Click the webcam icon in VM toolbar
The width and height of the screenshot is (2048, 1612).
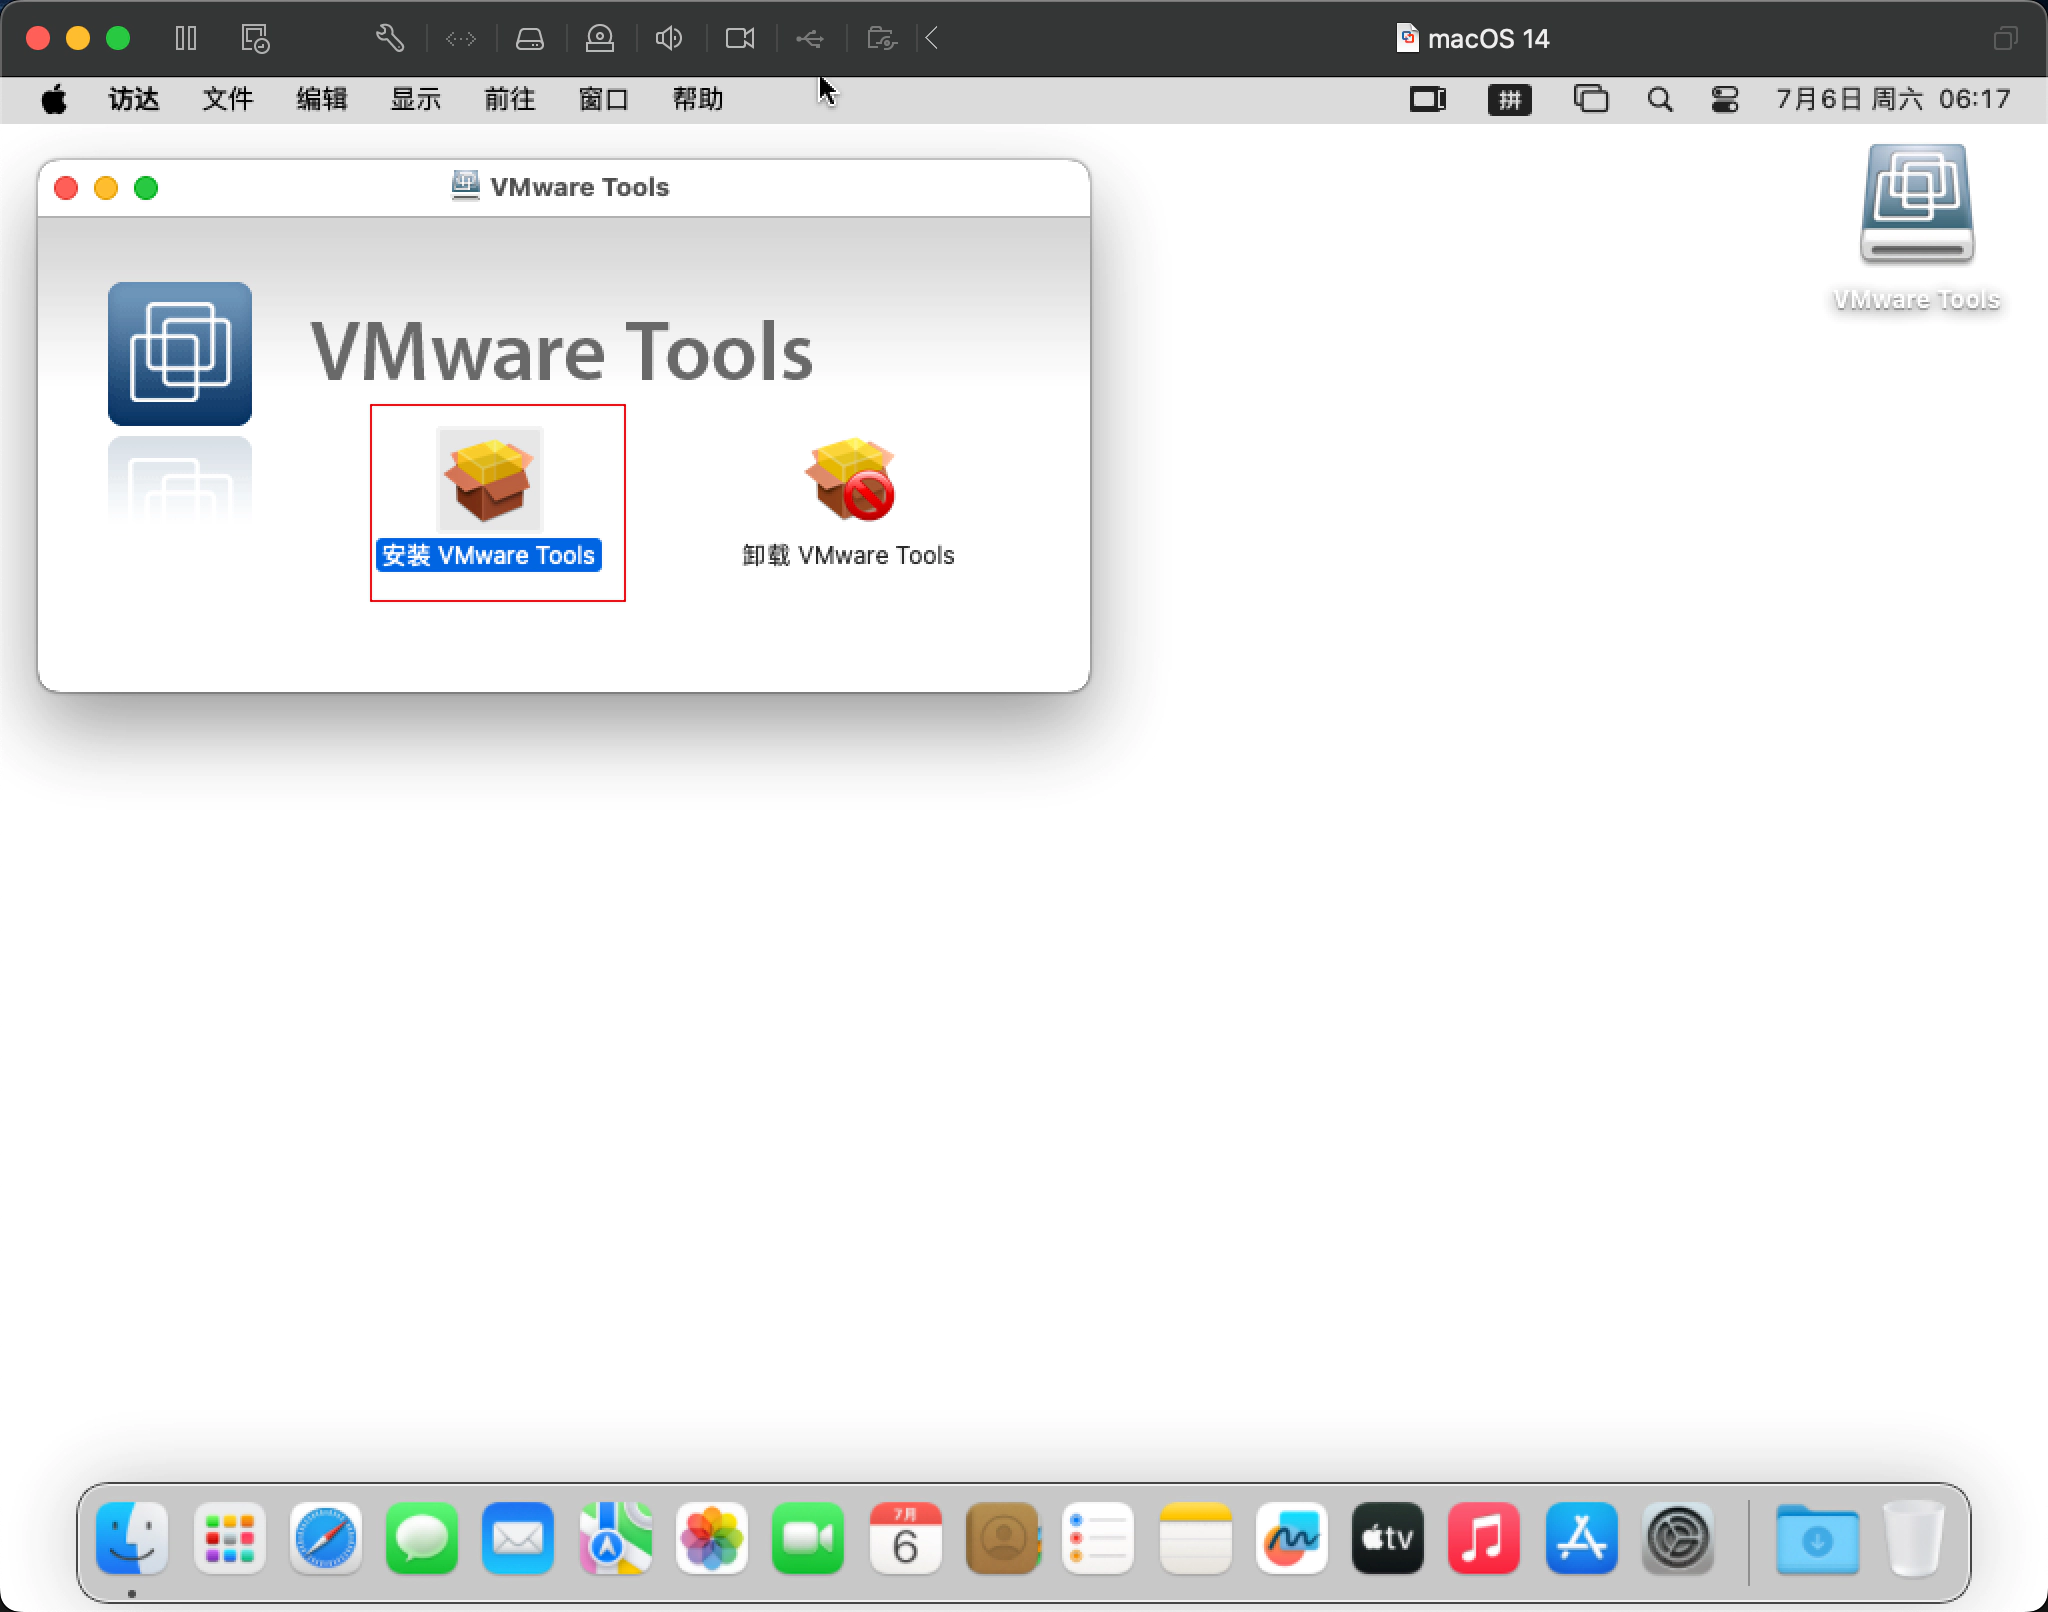(x=739, y=38)
